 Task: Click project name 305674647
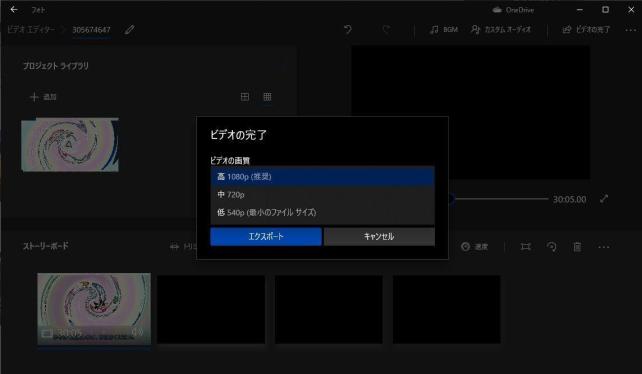tap(91, 30)
